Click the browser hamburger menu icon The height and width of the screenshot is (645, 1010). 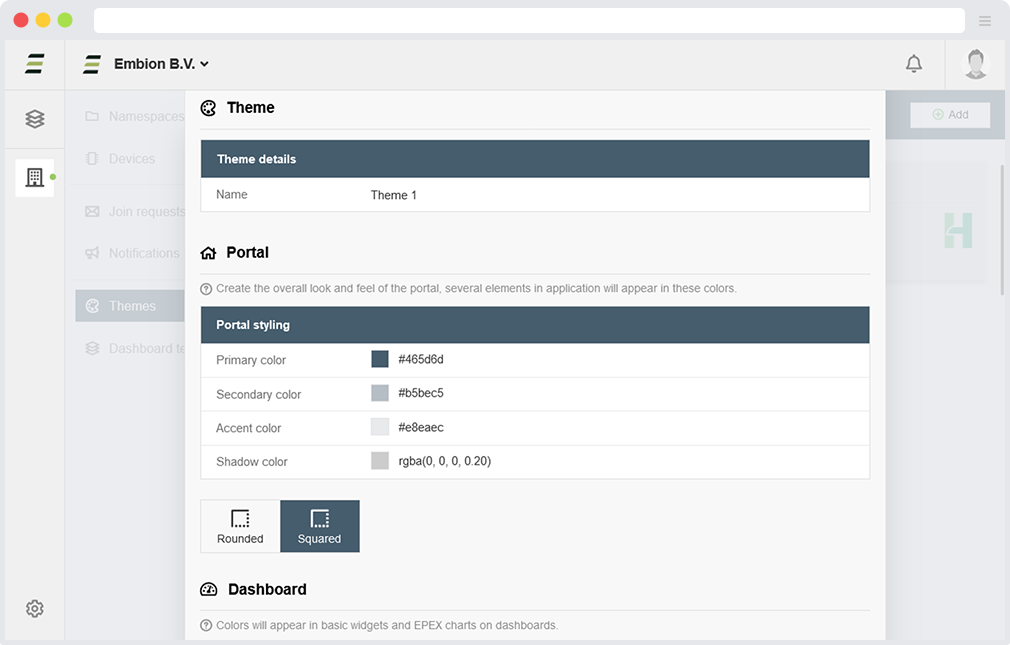985,21
